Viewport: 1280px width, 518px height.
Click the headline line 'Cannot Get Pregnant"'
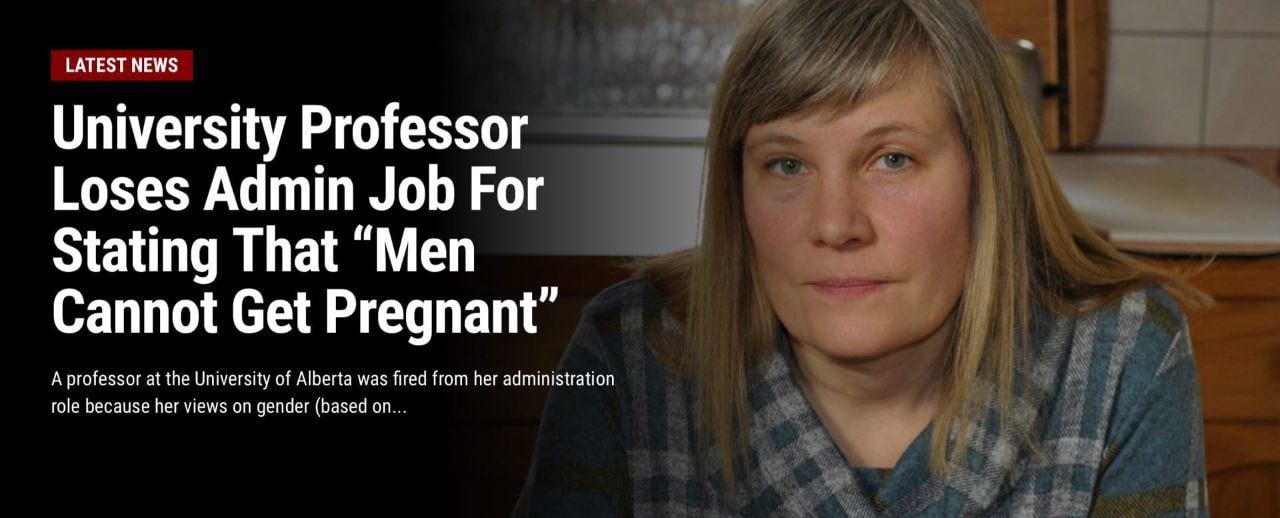305,311
